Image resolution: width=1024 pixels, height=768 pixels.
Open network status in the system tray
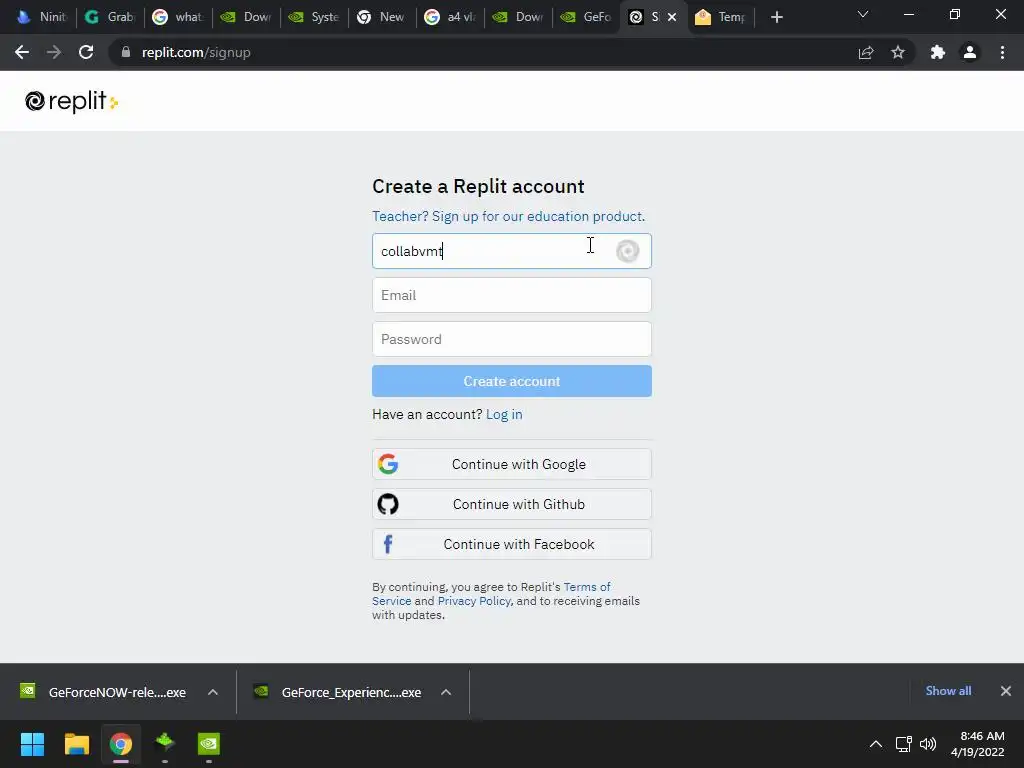(x=903, y=744)
